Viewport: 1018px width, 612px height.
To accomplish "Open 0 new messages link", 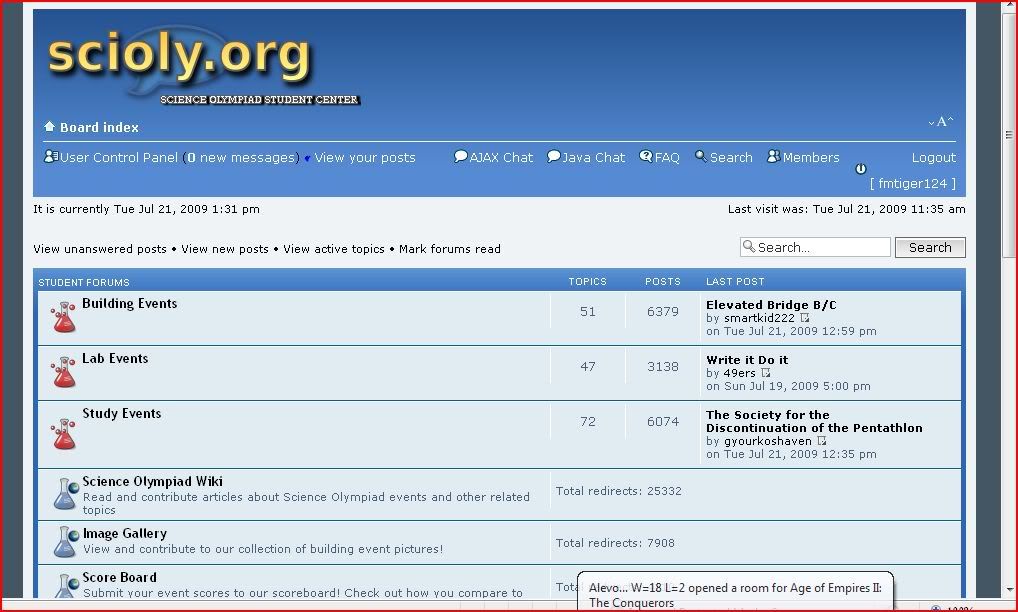I will [x=241, y=158].
